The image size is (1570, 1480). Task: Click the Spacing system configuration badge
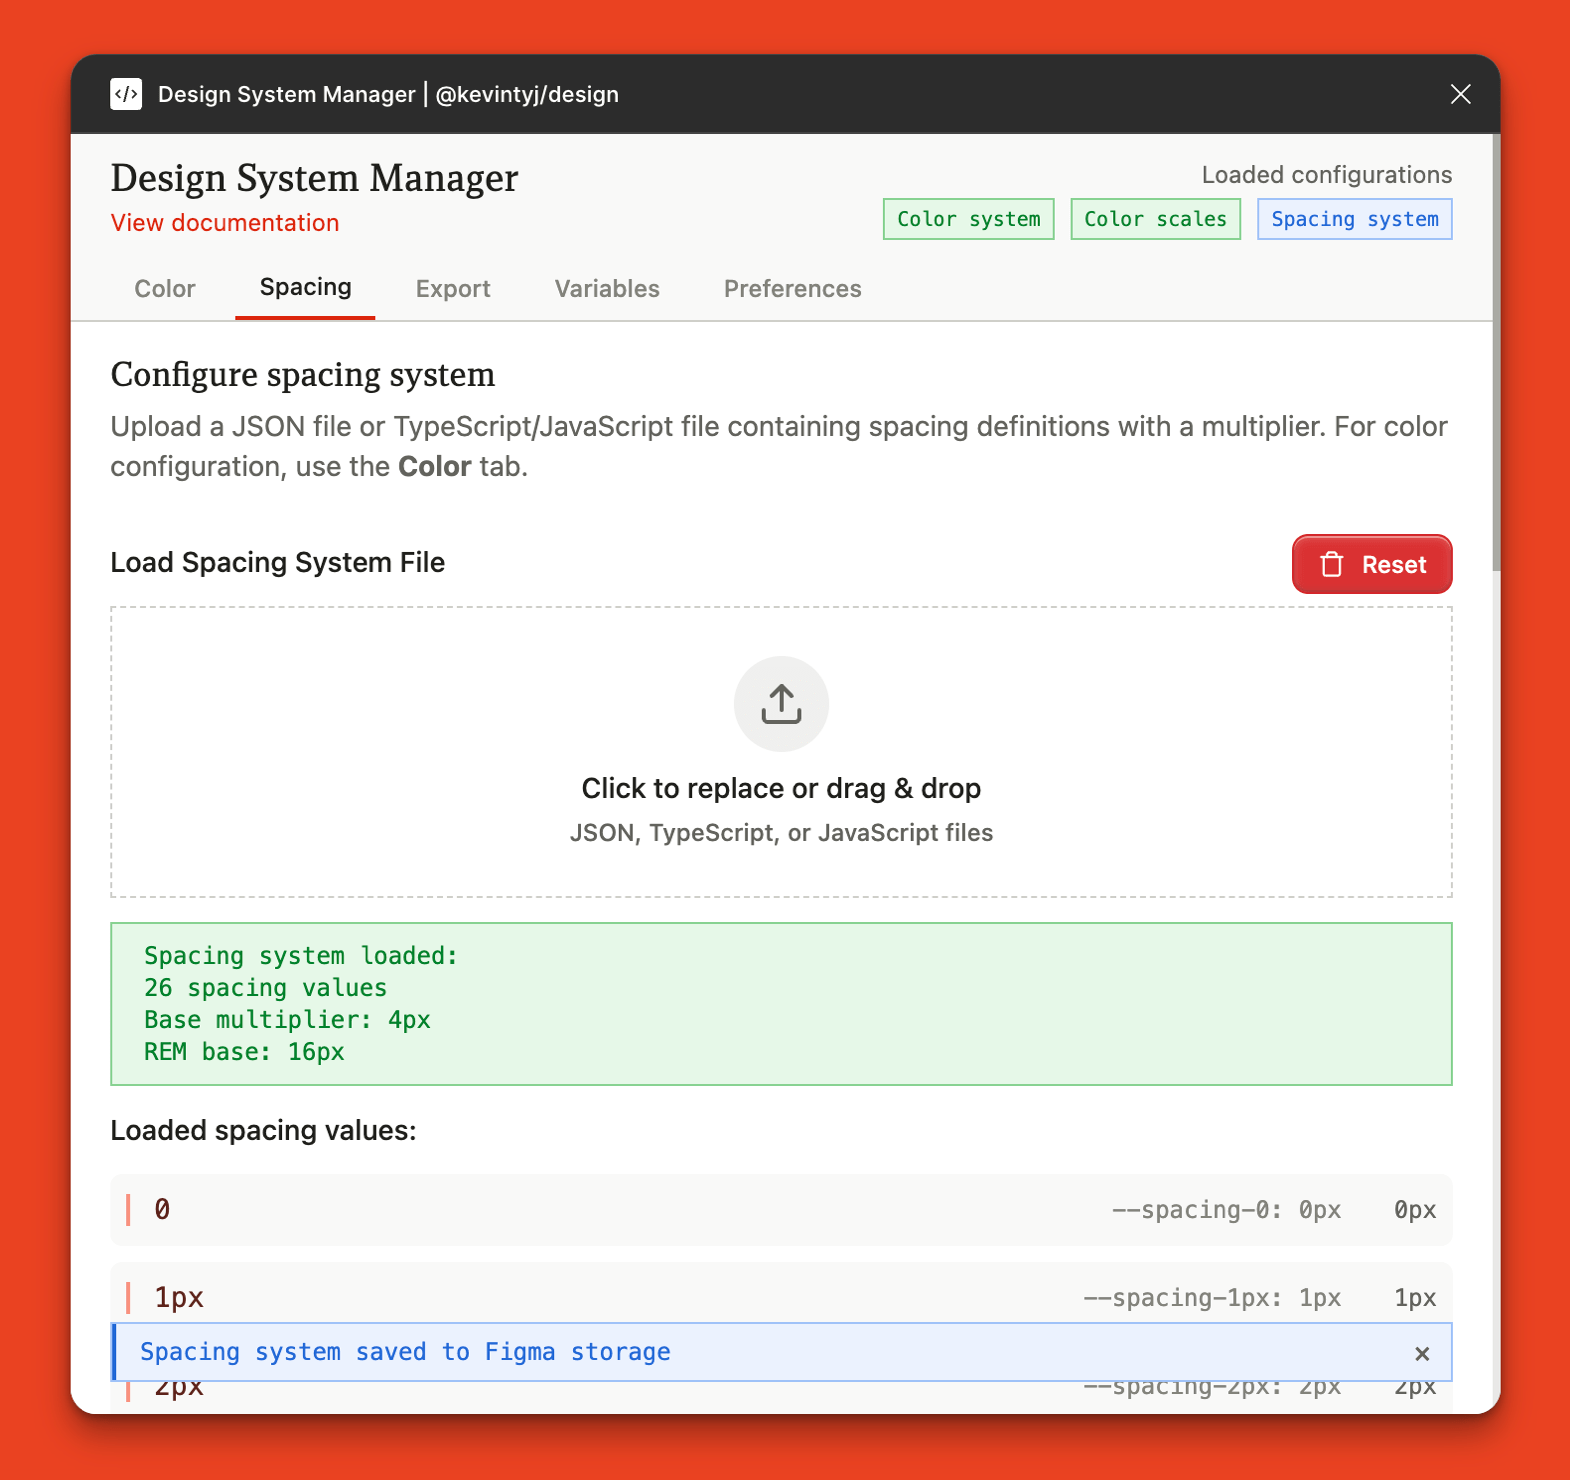(x=1354, y=219)
